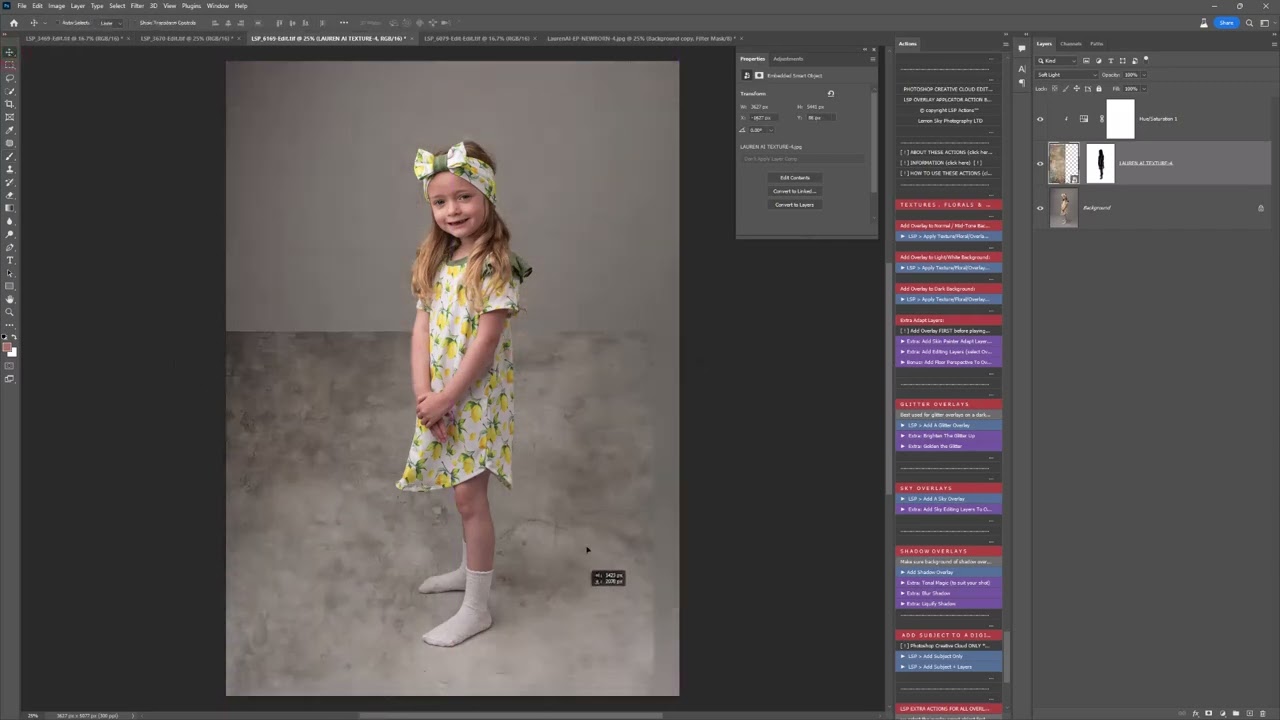
Task: Open the Character panel icon
Action: [1021, 69]
